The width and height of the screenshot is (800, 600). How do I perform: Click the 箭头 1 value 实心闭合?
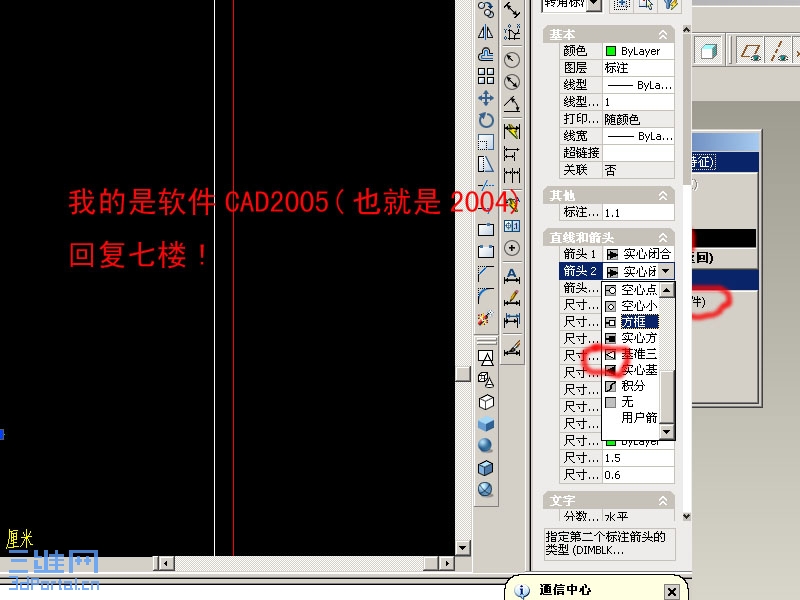click(x=638, y=254)
